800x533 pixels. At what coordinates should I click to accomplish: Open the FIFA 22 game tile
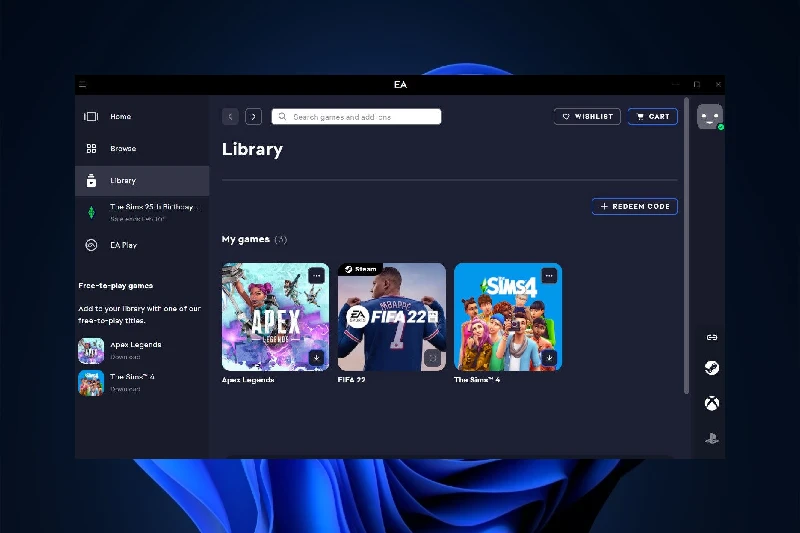392,317
